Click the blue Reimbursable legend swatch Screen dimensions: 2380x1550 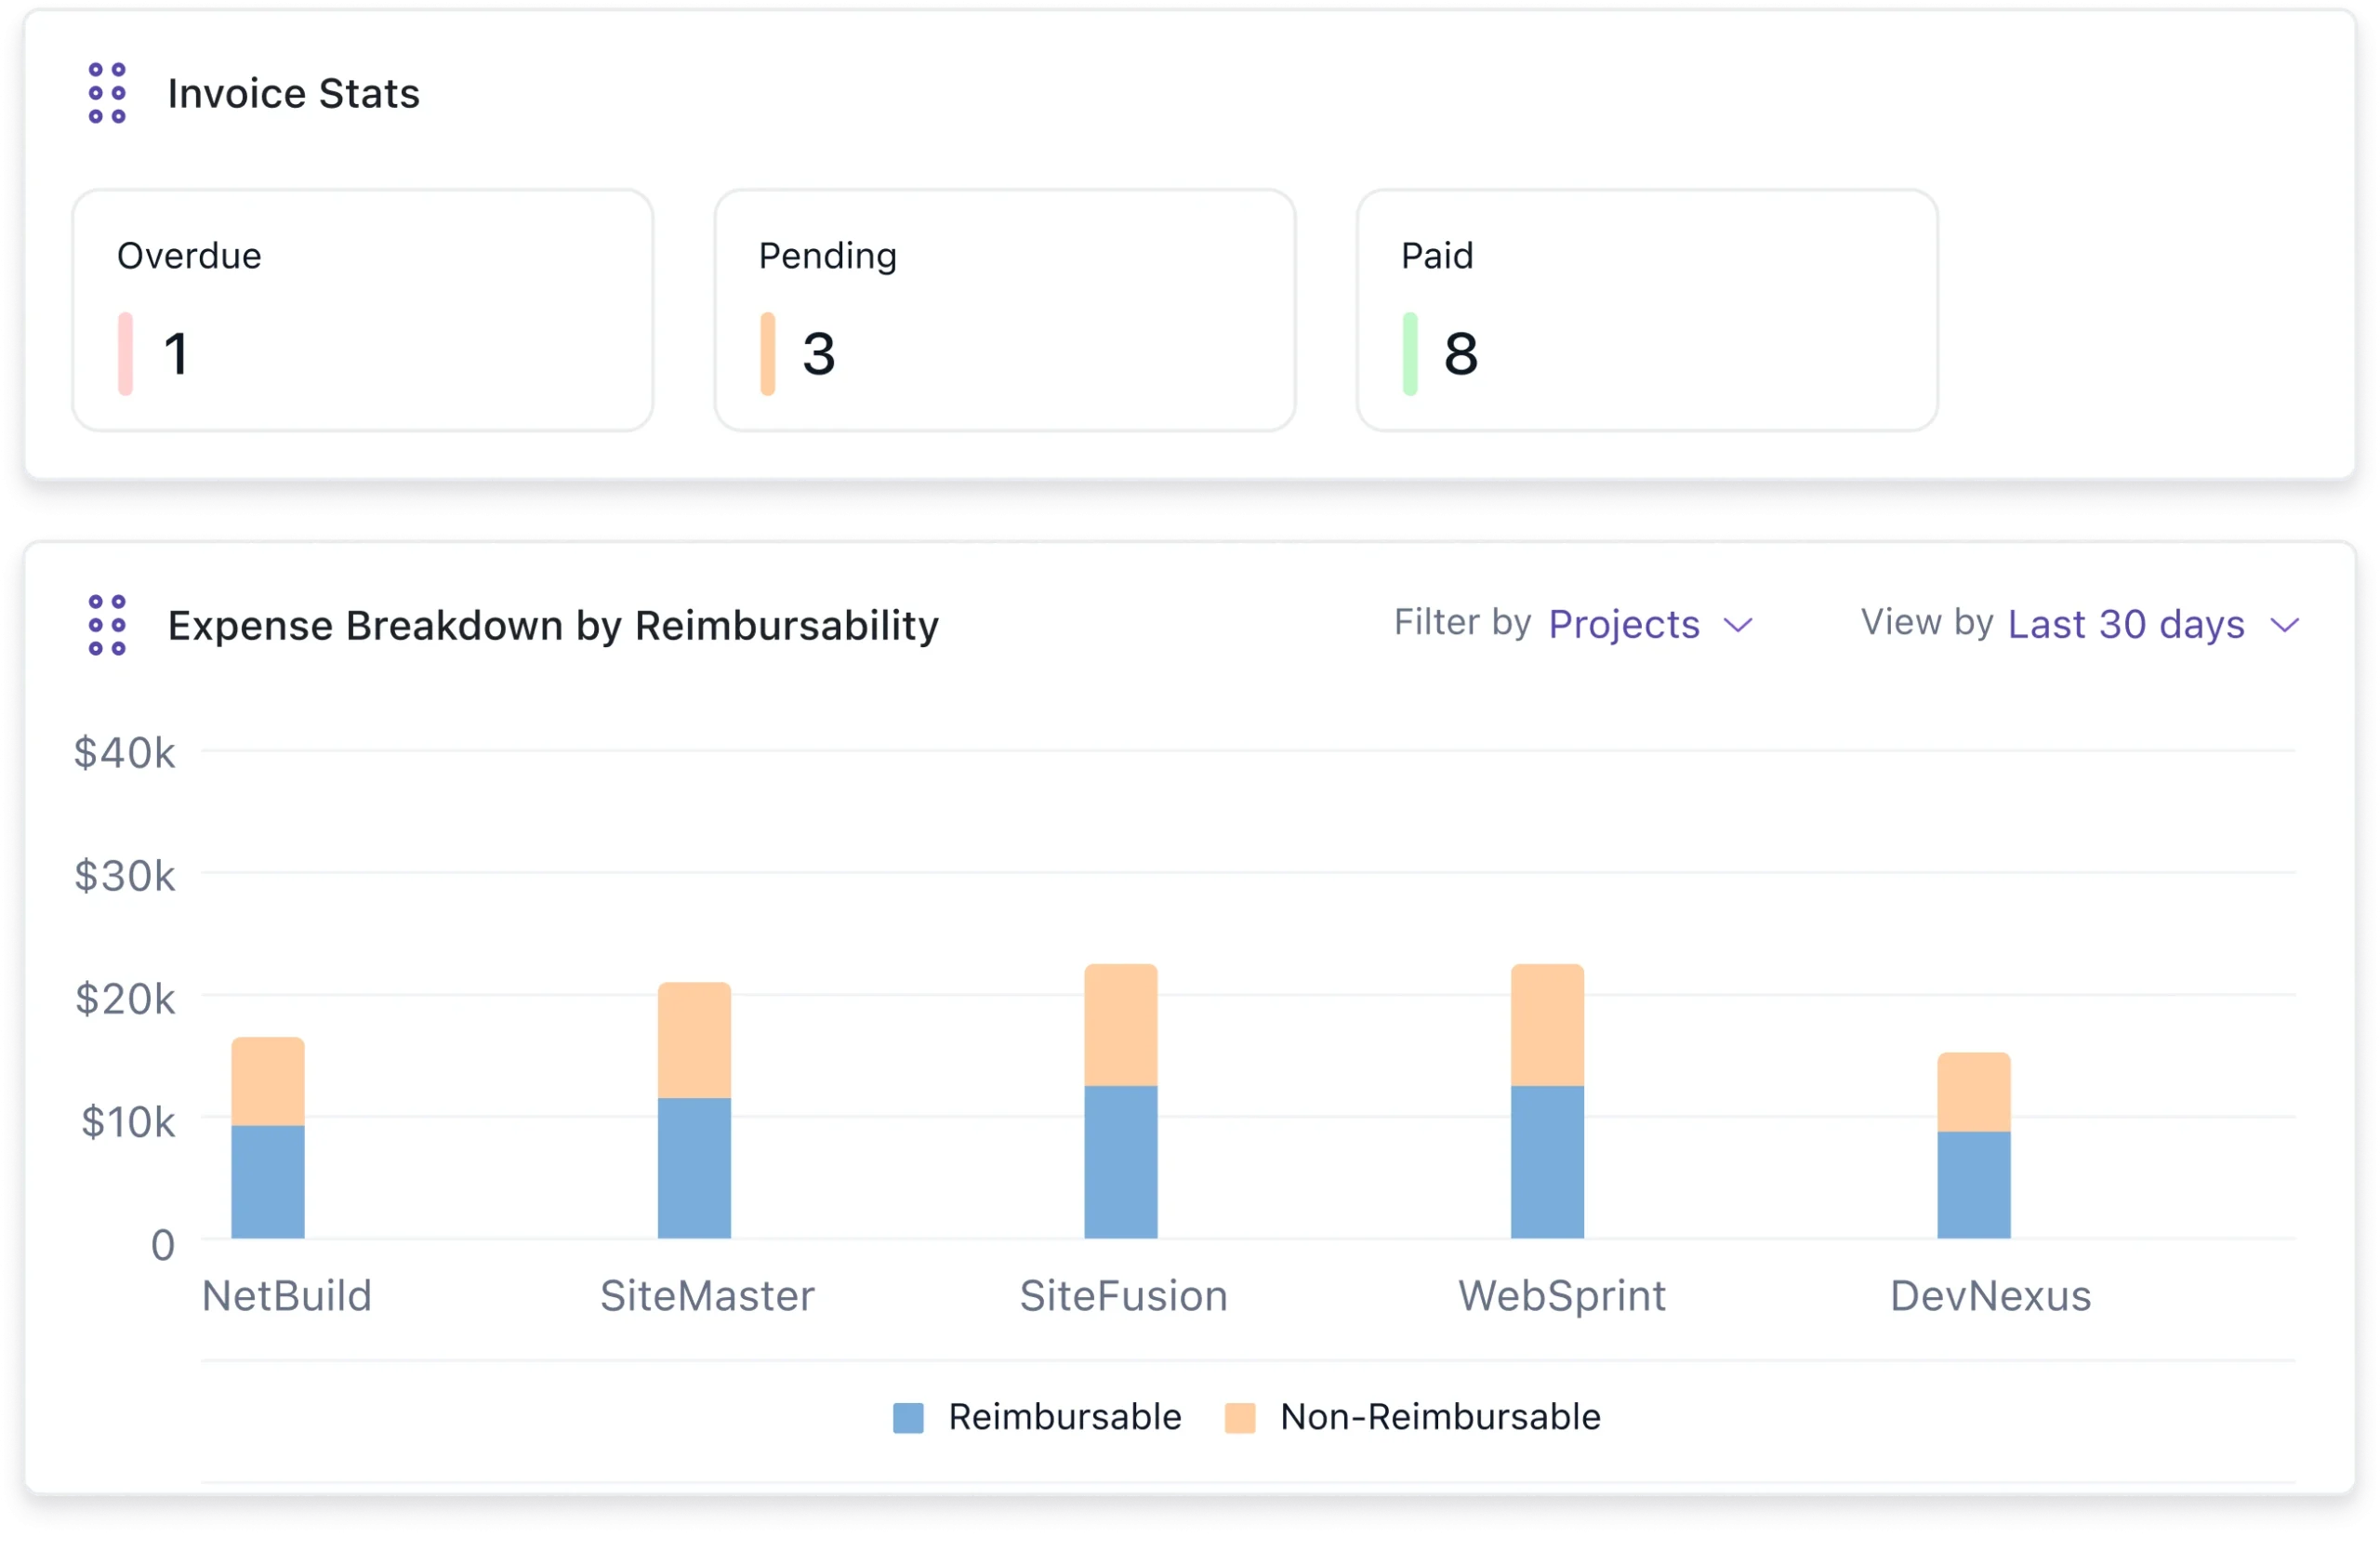pos(907,1418)
